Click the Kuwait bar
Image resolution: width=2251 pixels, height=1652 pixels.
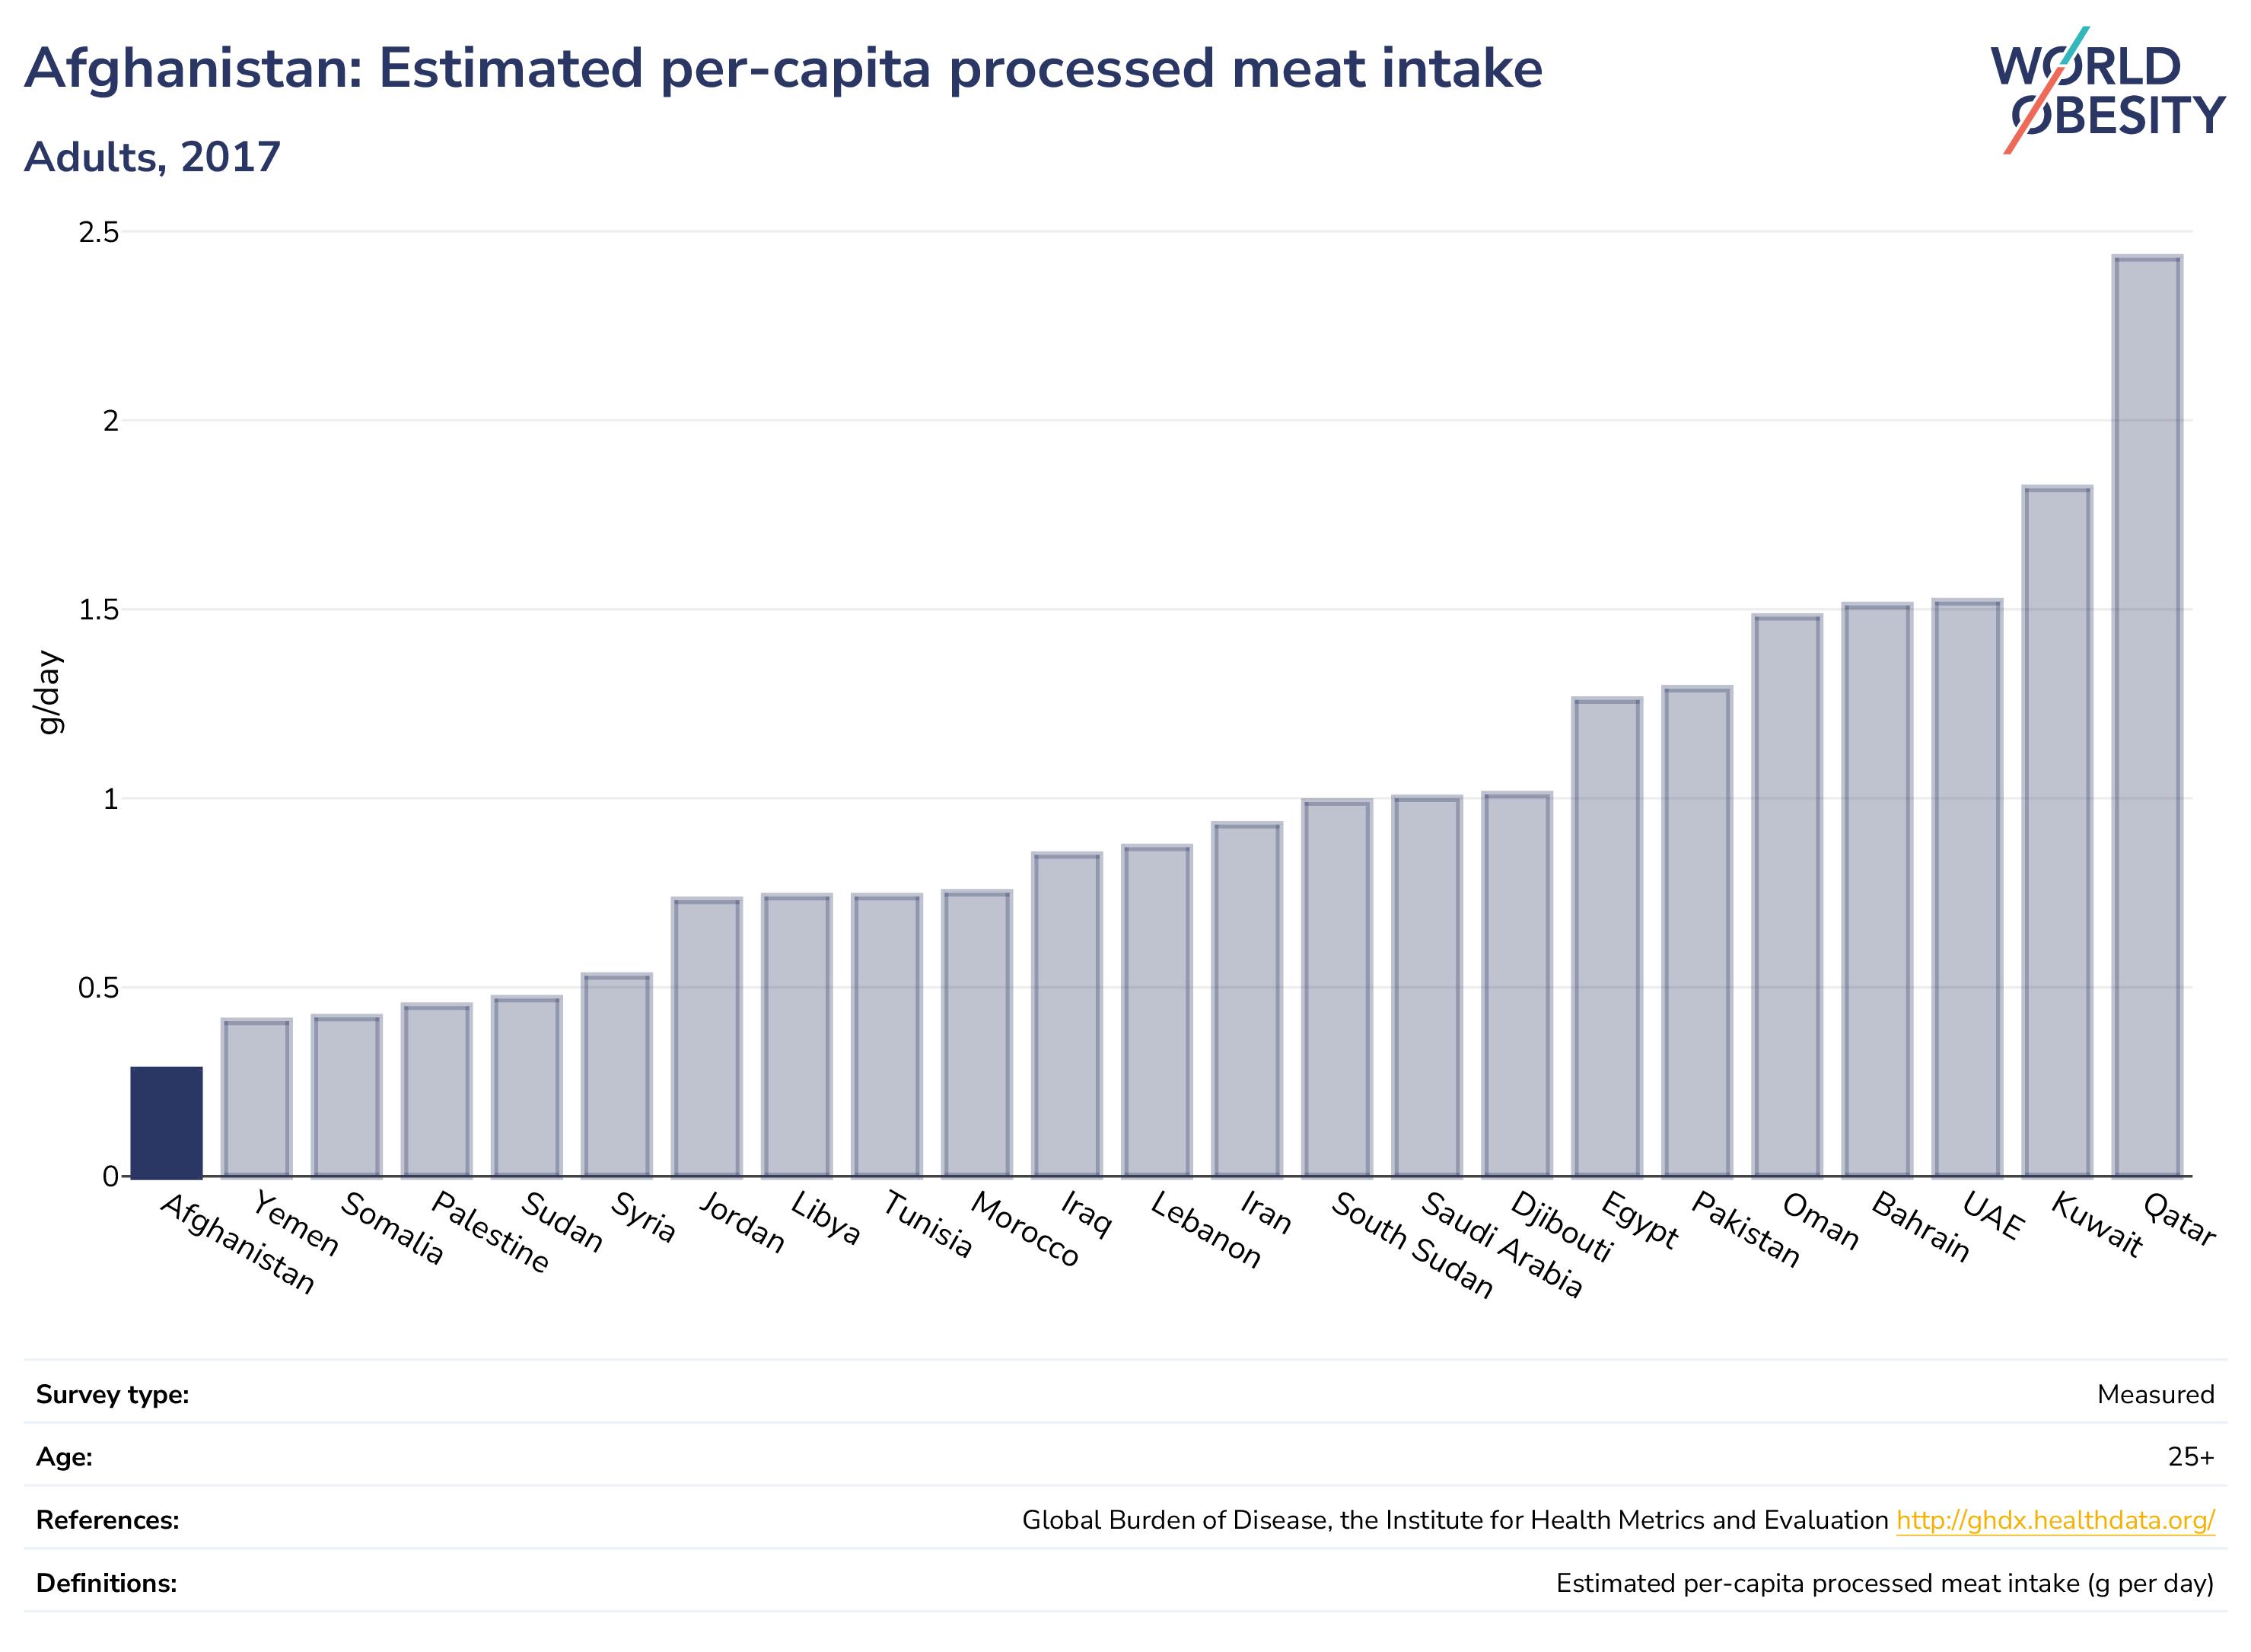tap(2057, 831)
